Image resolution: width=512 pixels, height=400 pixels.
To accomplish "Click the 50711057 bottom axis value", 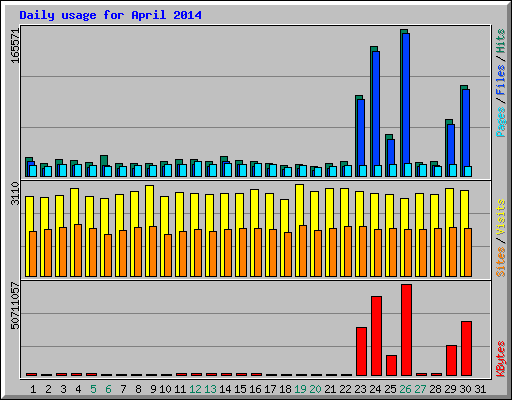I will (x=15, y=306).
